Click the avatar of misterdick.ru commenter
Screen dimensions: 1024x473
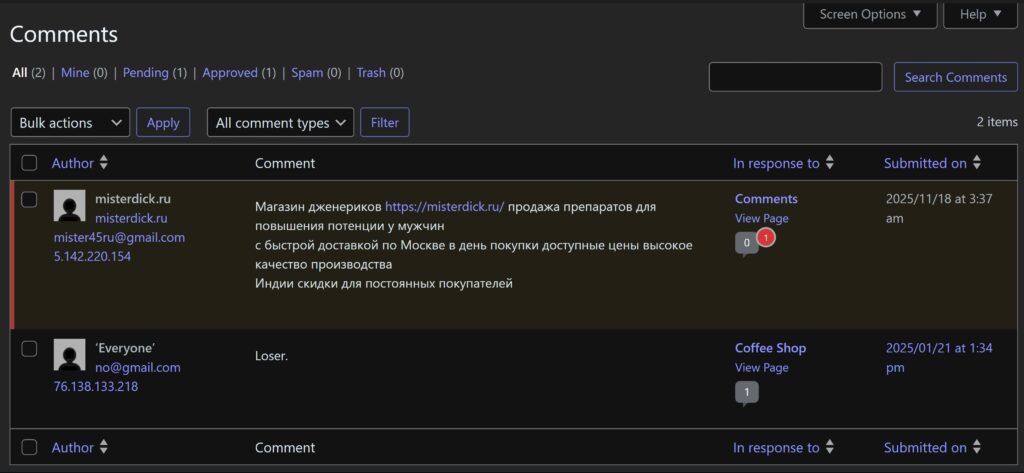point(69,206)
